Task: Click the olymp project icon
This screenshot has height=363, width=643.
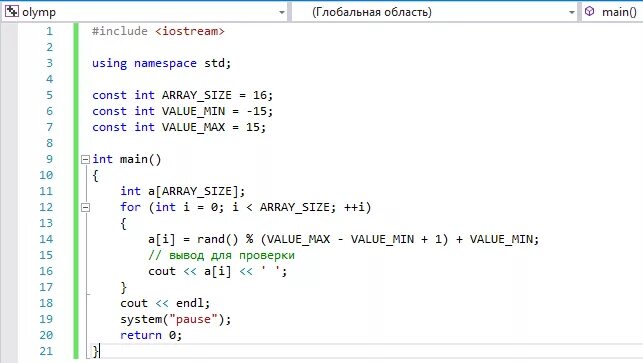Action: pos(11,11)
